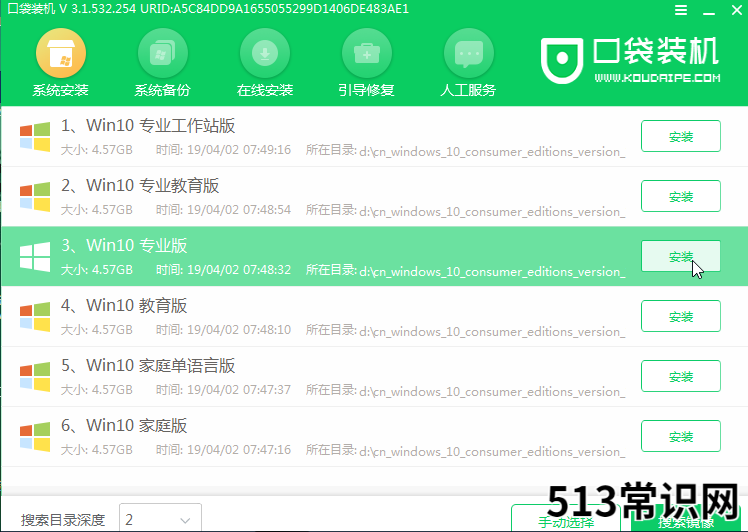Viewport: 748px width, 532px height.
Task: Click Windows logo of Win10 专业工作站版
Action: coord(35,137)
